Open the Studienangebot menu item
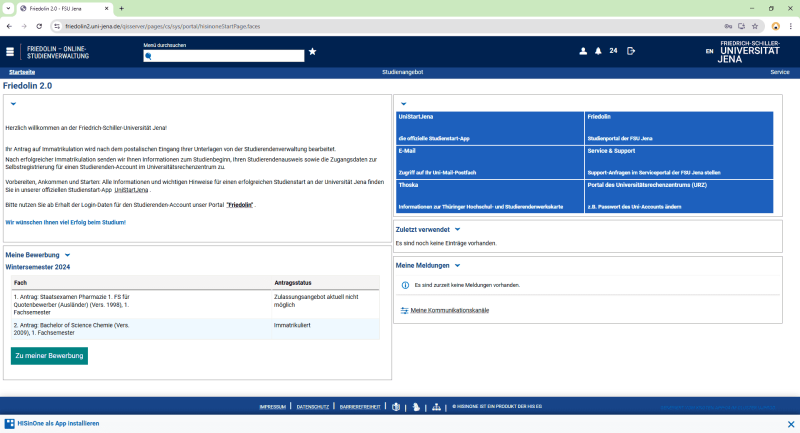Image resolution: width=800 pixels, height=433 pixels. (403, 72)
